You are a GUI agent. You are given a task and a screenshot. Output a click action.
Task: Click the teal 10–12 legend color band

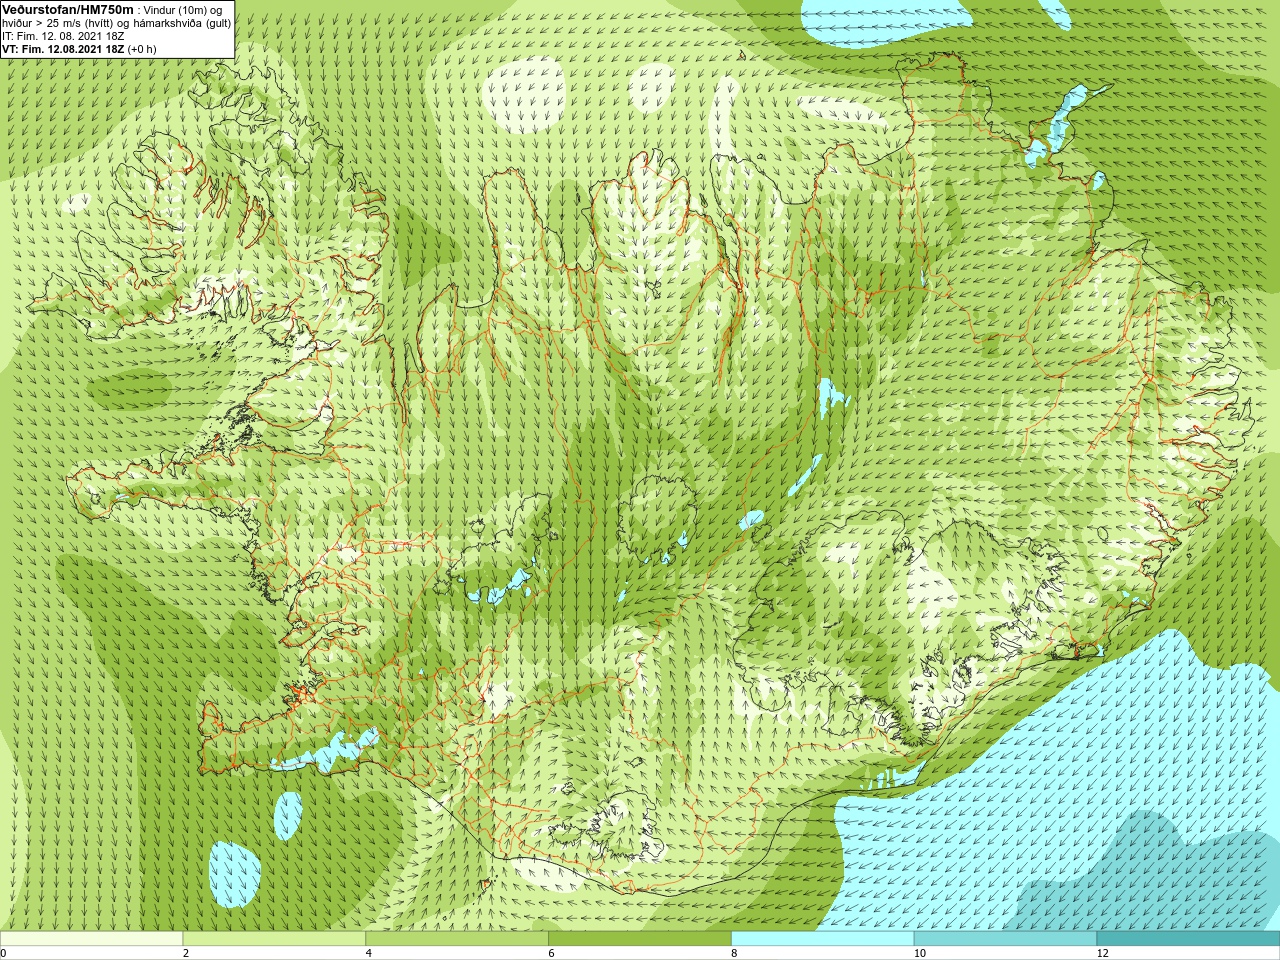click(x=1006, y=939)
